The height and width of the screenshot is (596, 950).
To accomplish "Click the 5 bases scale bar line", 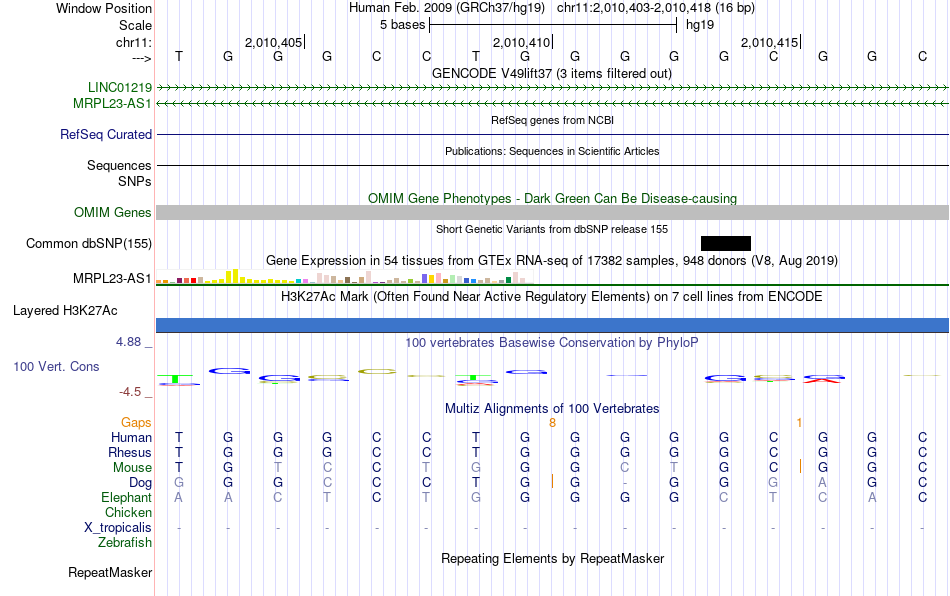I will (x=553, y=25).
